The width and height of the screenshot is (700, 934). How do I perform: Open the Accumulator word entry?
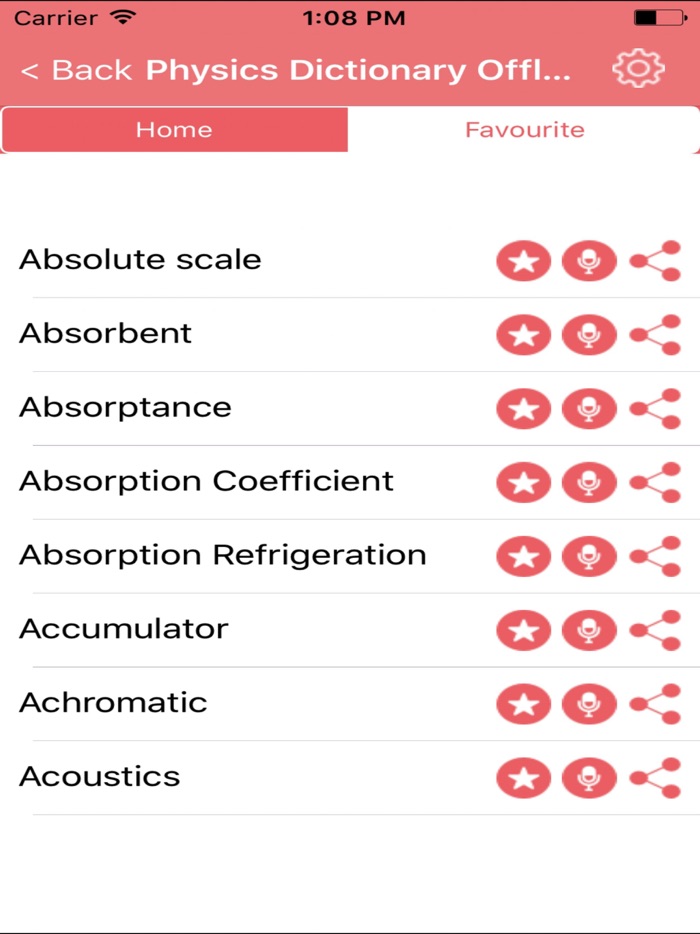tap(124, 629)
